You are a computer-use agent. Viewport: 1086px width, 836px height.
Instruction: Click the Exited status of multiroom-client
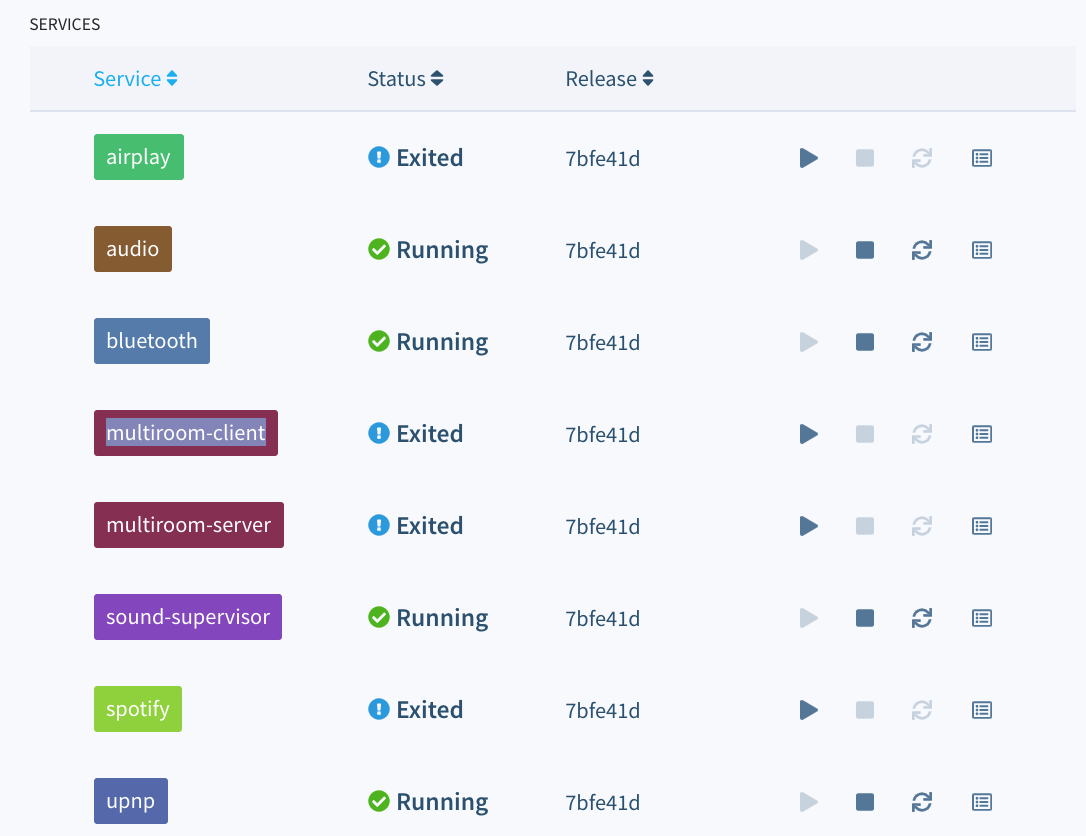416,434
